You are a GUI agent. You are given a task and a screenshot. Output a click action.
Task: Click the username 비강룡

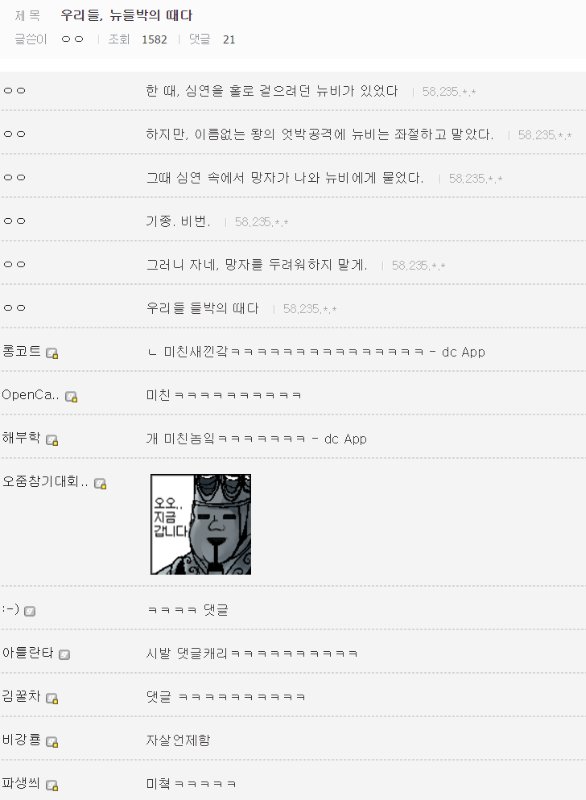[21, 739]
